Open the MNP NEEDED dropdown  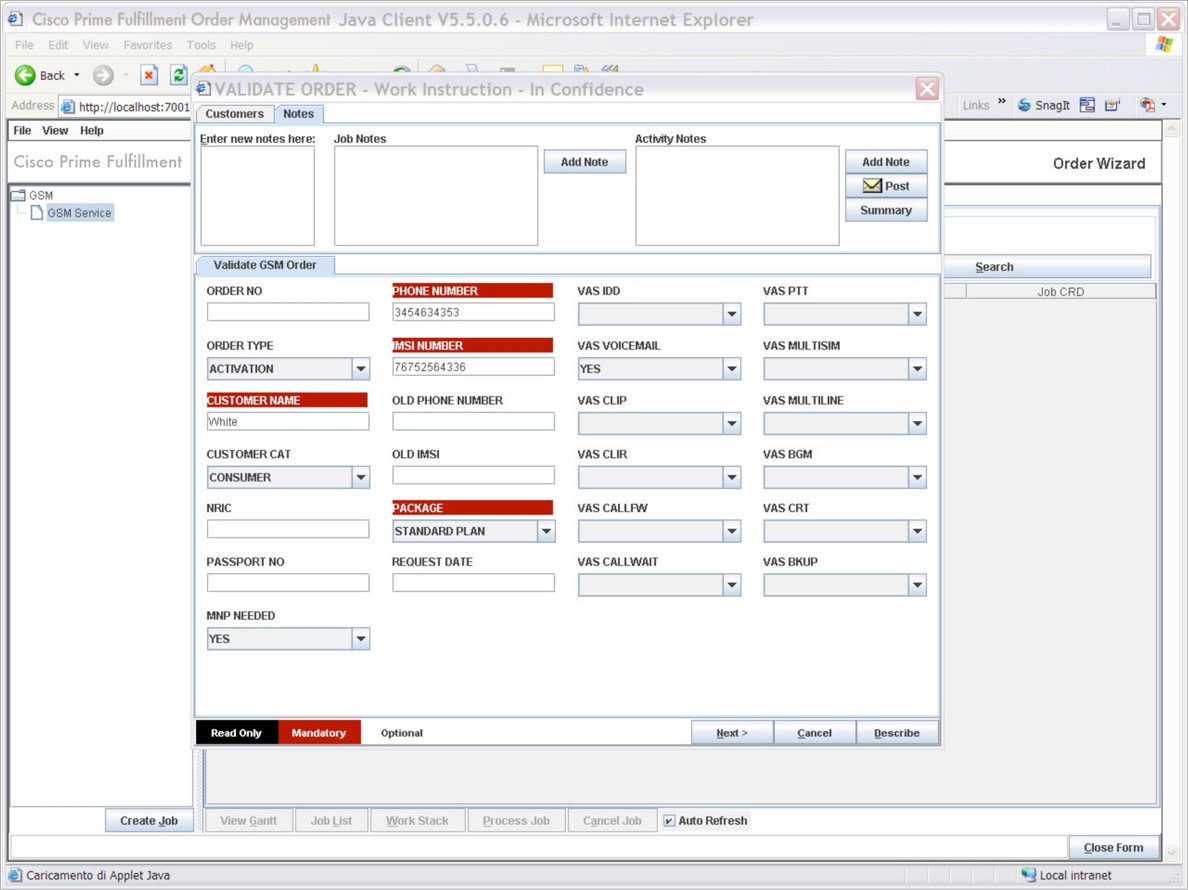point(361,639)
